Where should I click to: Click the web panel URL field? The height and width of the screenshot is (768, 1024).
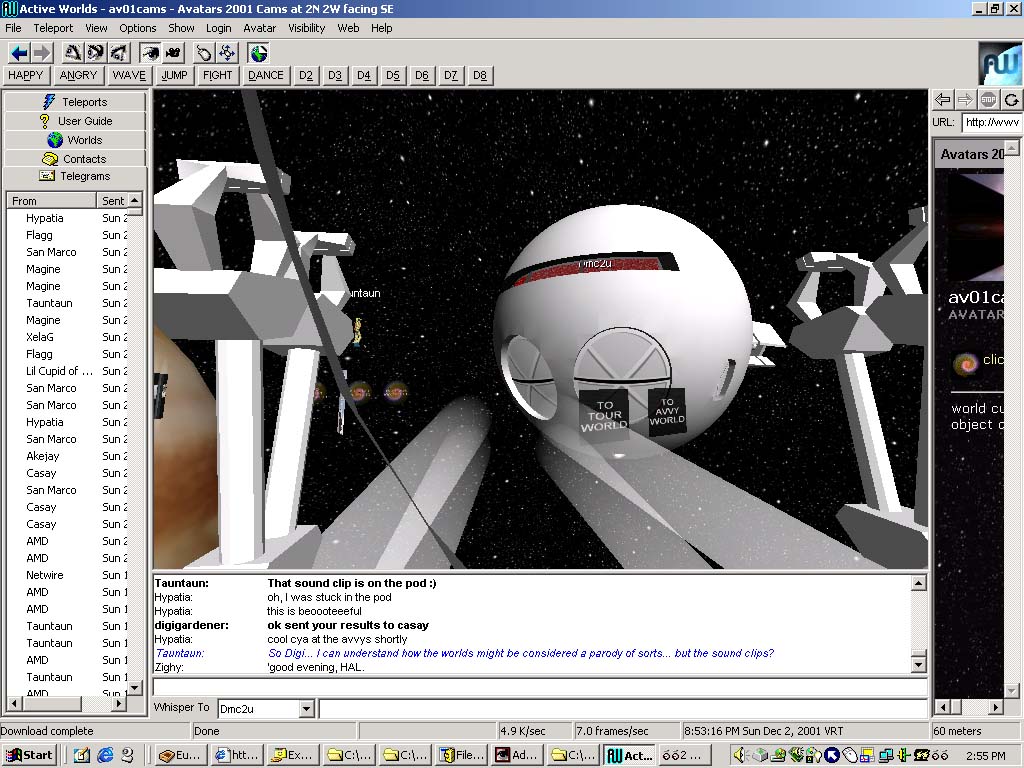(991, 122)
